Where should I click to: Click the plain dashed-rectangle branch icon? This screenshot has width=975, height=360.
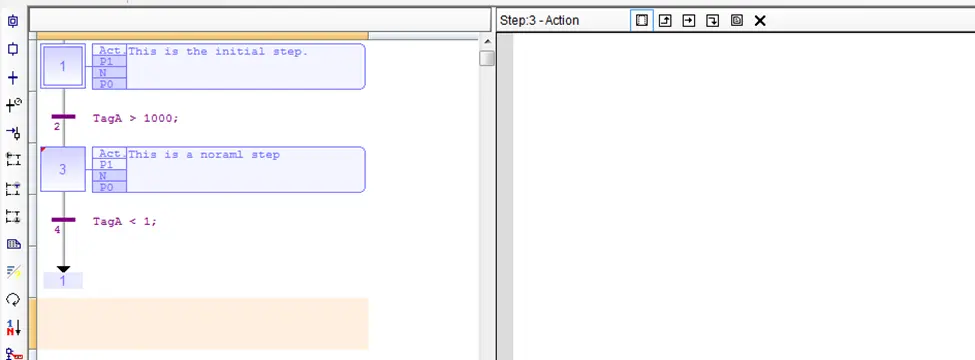pyautogui.click(x=13, y=159)
